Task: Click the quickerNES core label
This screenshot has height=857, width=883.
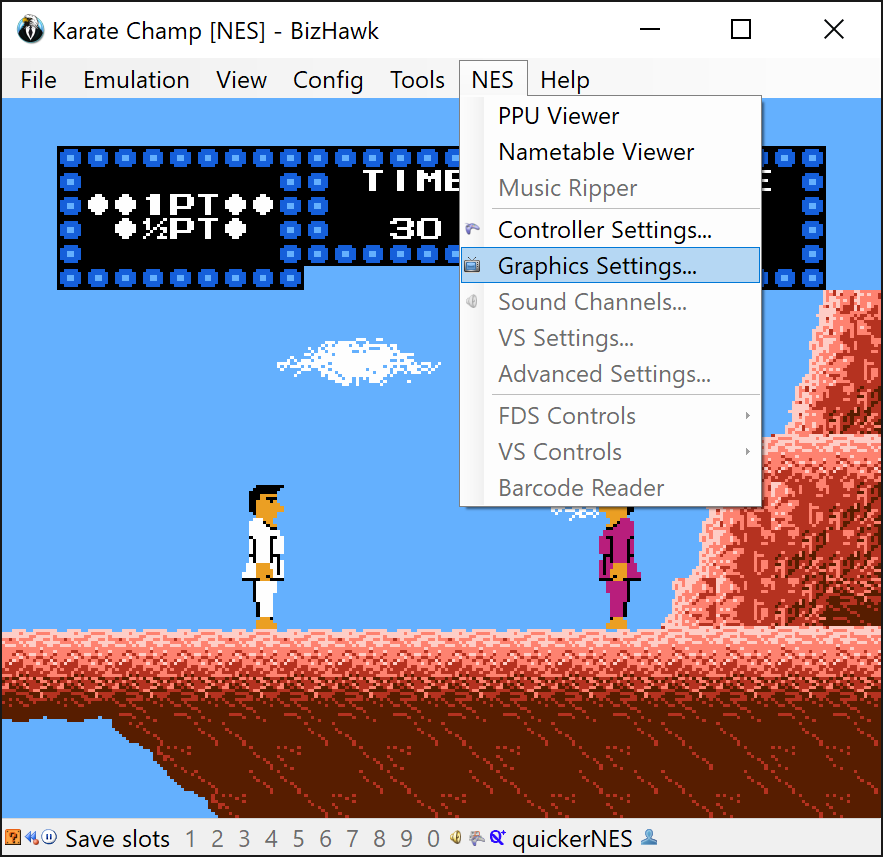Action: [x=572, y=838]
